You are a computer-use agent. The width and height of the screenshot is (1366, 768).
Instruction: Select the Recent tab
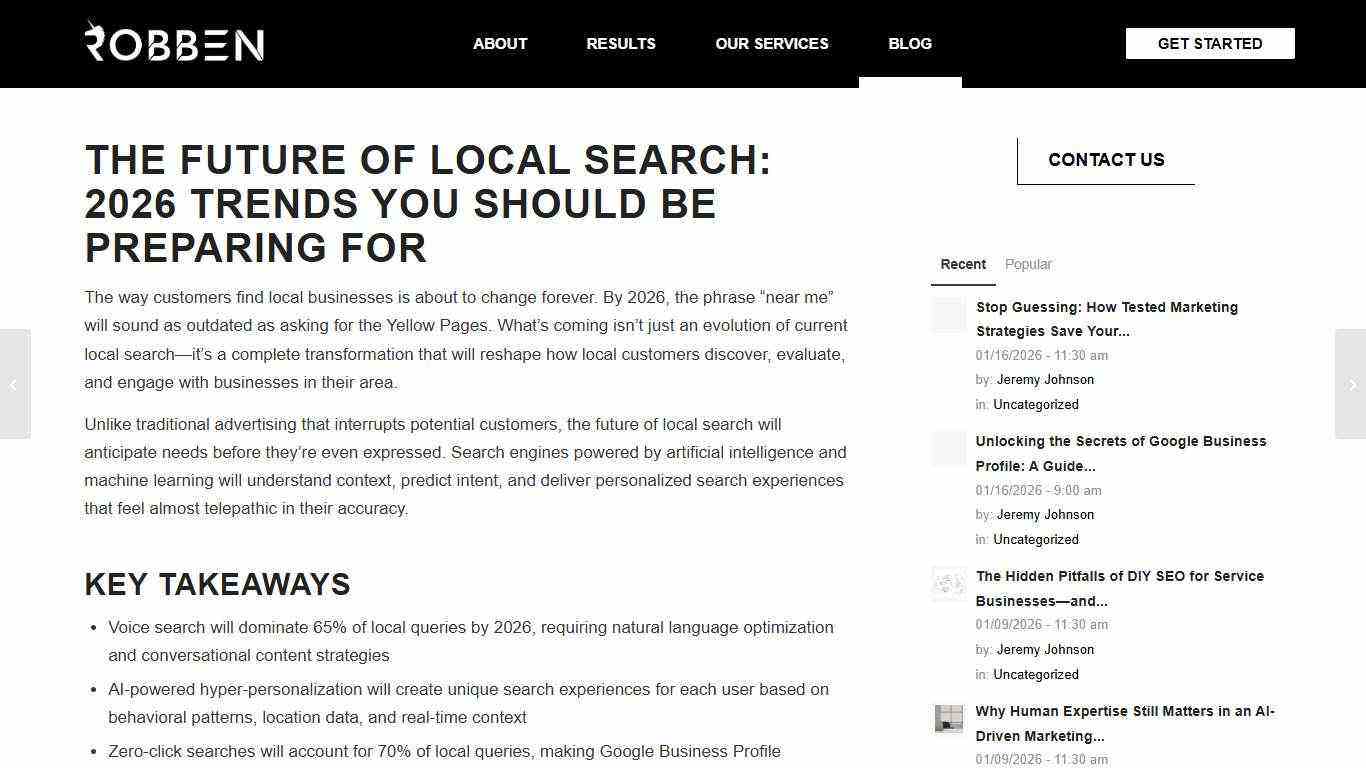point(962,264)
